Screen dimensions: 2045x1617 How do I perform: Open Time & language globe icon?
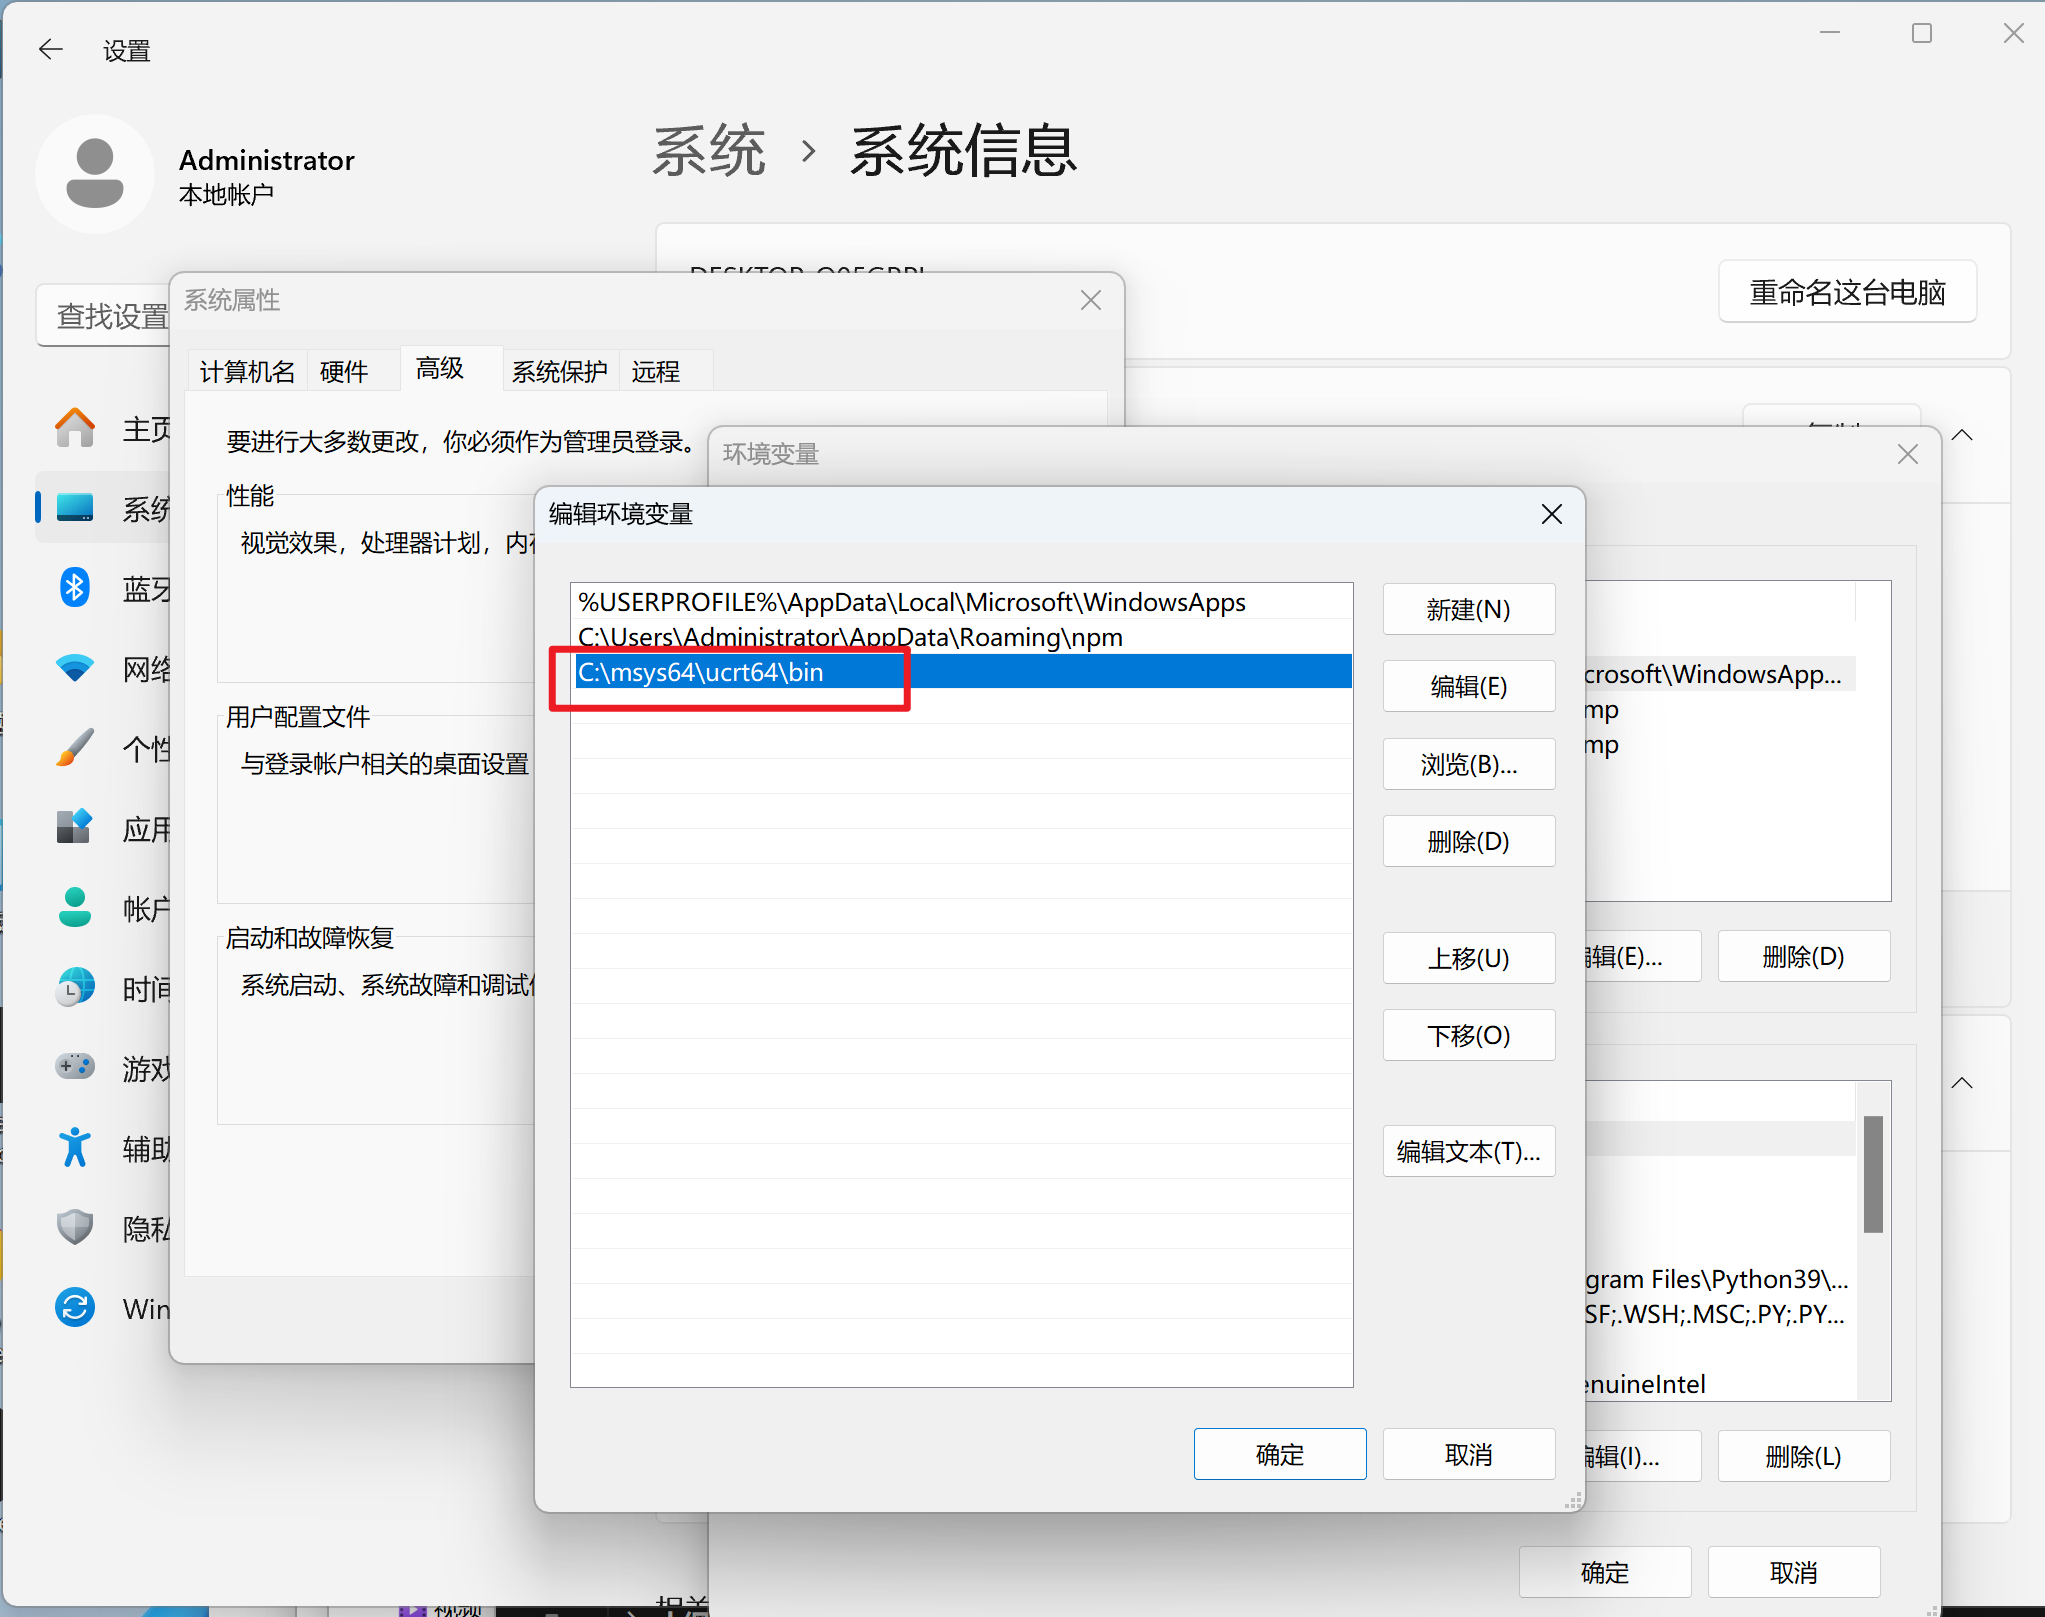75,988
